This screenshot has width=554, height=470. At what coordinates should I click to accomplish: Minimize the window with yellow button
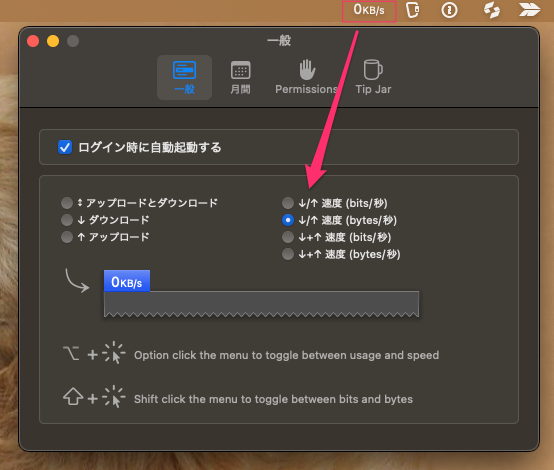[x=53, y=41]
